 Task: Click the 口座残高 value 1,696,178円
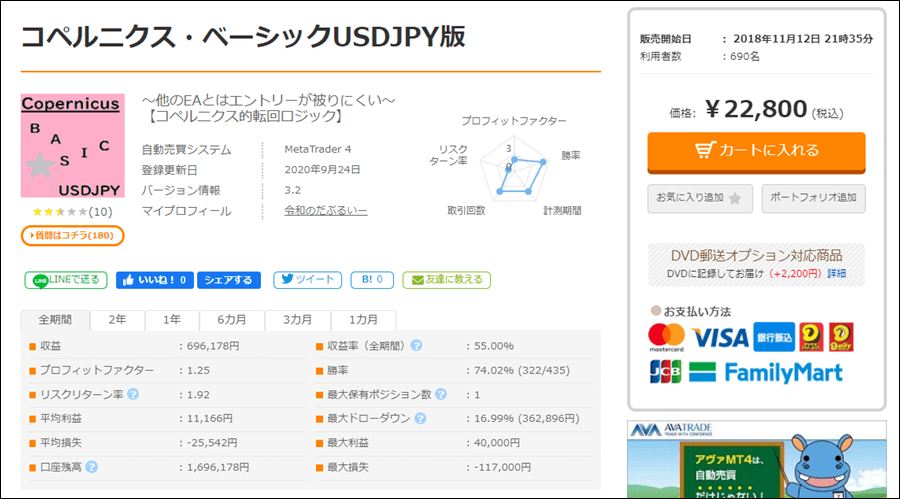pos(218,467)
